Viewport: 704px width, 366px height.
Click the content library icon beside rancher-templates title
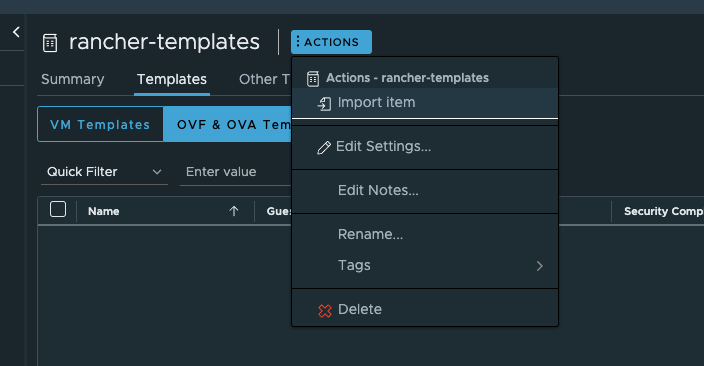click(x=50, y=43)
